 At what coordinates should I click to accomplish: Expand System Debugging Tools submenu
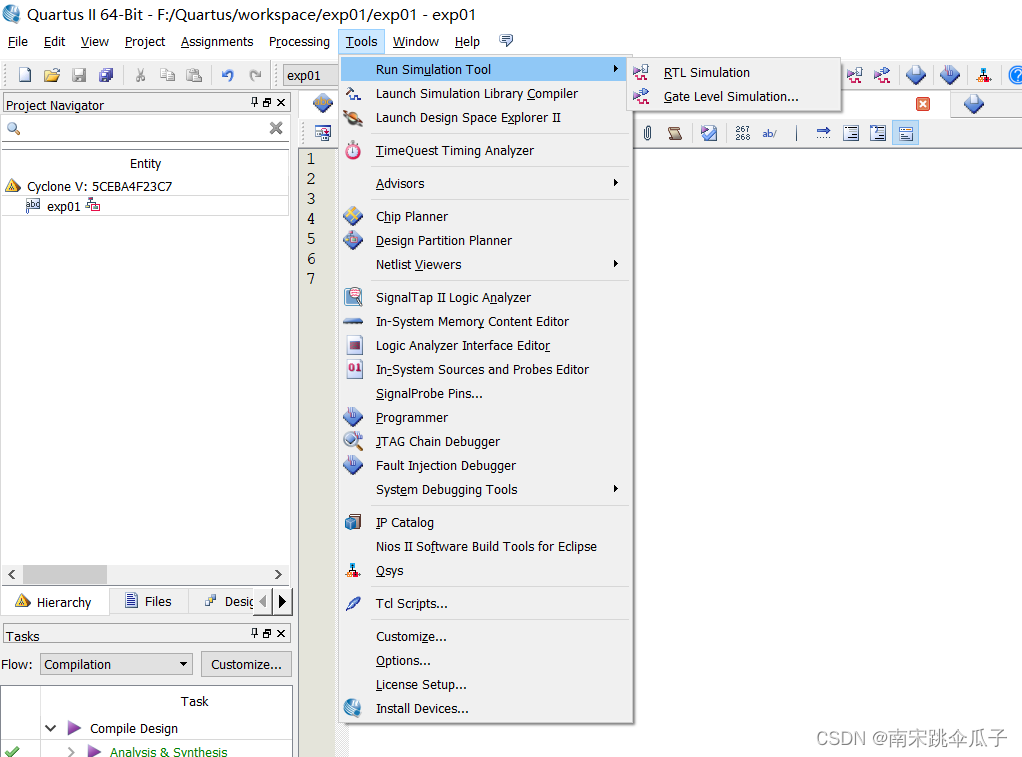tap(486, 489)
